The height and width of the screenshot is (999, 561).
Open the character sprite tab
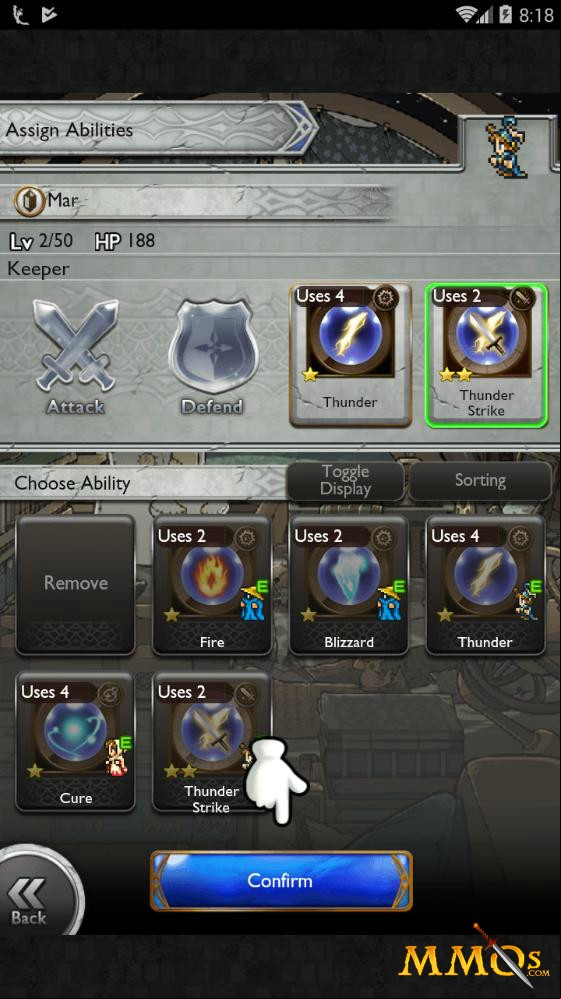(504, 144)
